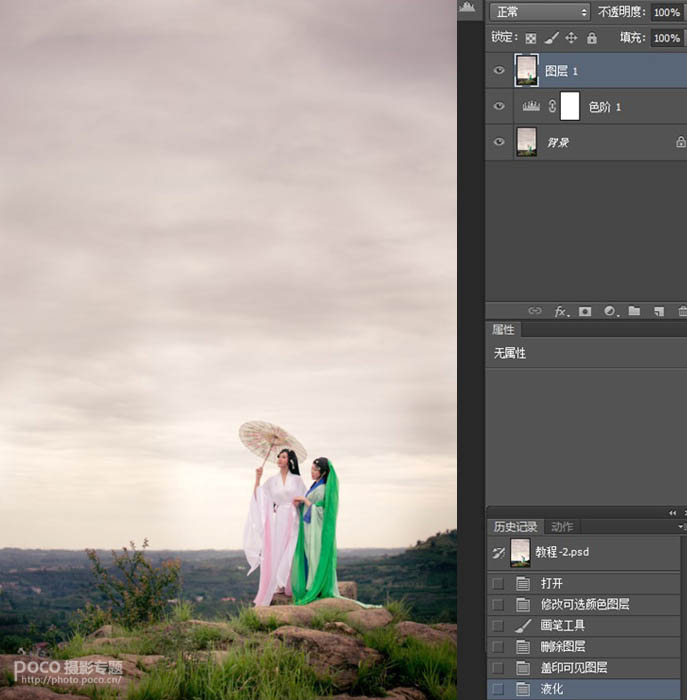687x700 pixels.
Task: Hide the 色阶 1 adjustment layer
Action: pos(499,106)
